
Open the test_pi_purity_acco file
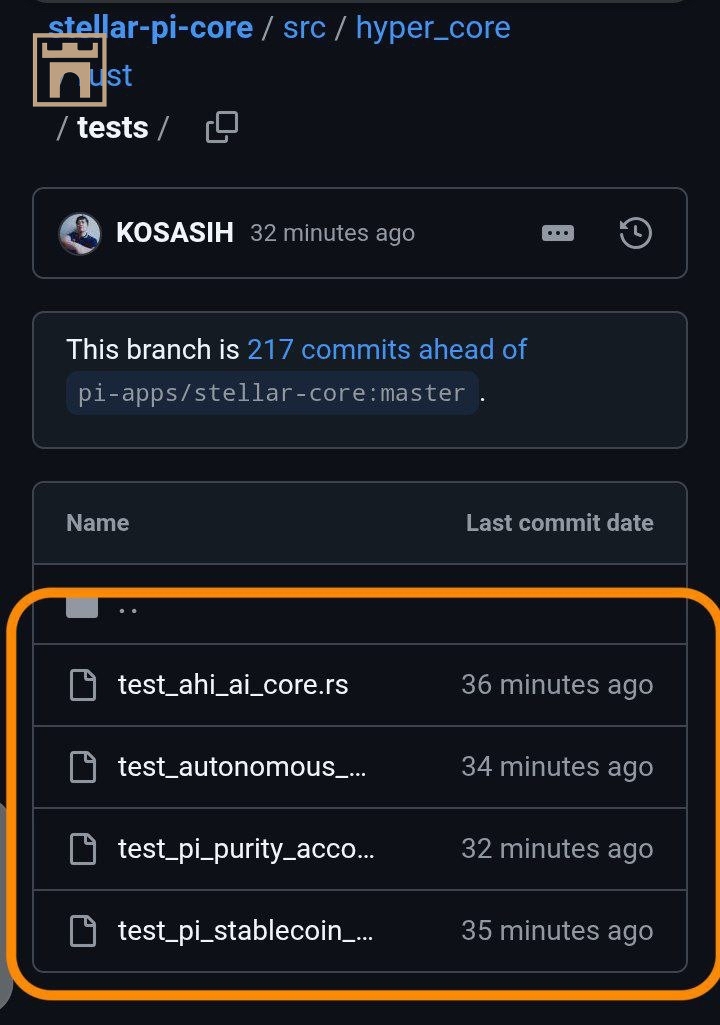(246, 849)
